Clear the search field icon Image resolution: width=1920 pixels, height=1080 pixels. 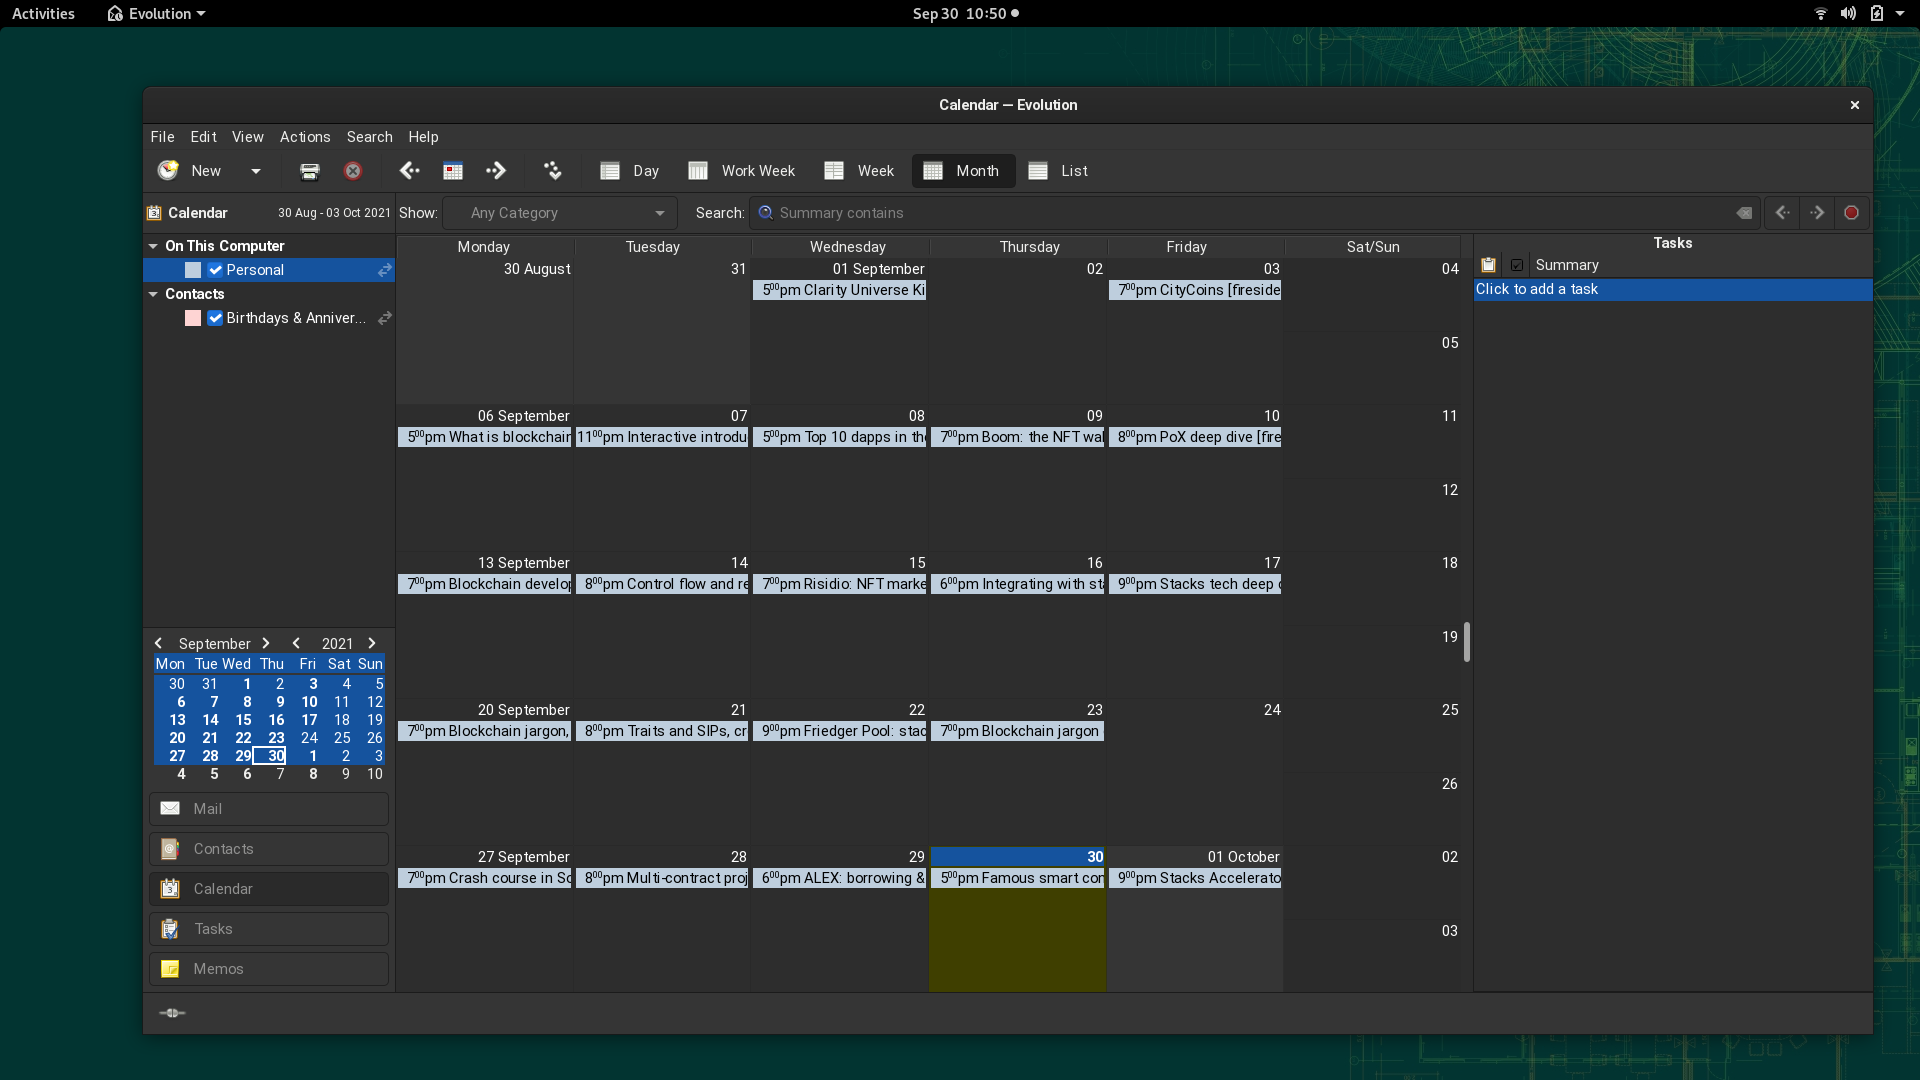tap(1744, 213)
